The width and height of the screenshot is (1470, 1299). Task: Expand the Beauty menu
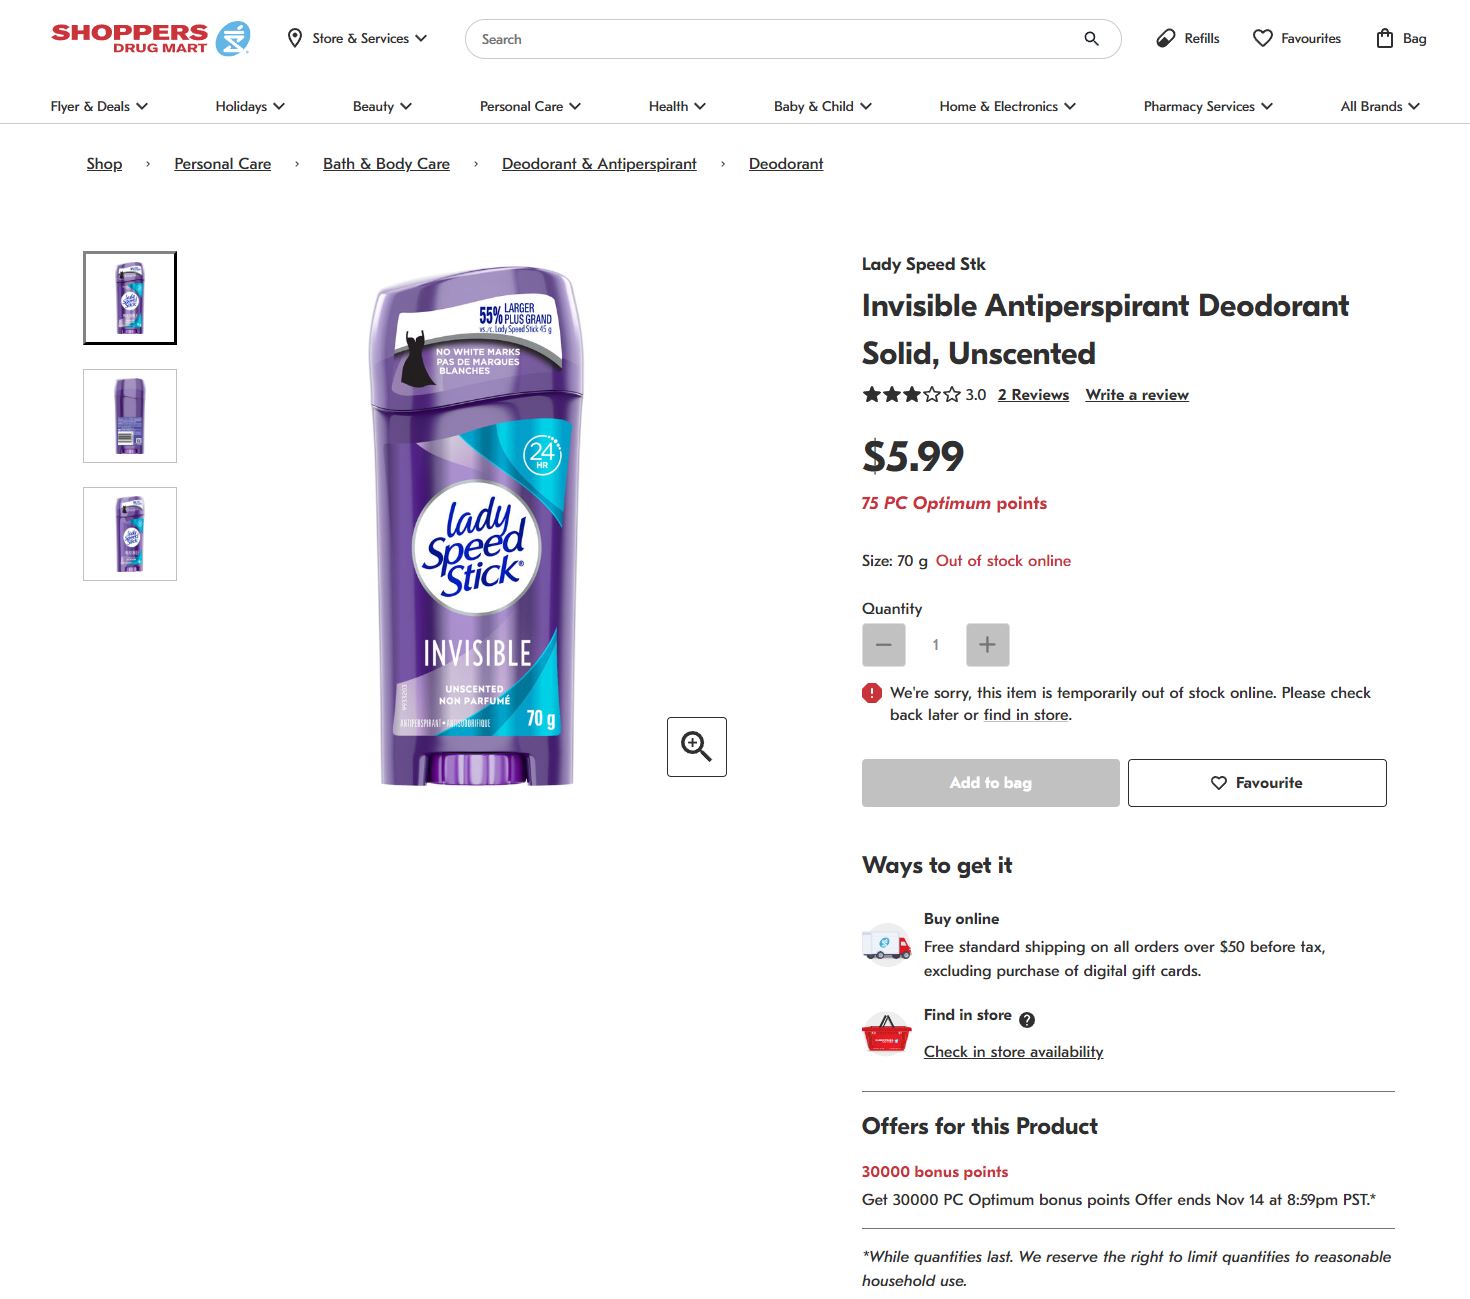(382, 106)
